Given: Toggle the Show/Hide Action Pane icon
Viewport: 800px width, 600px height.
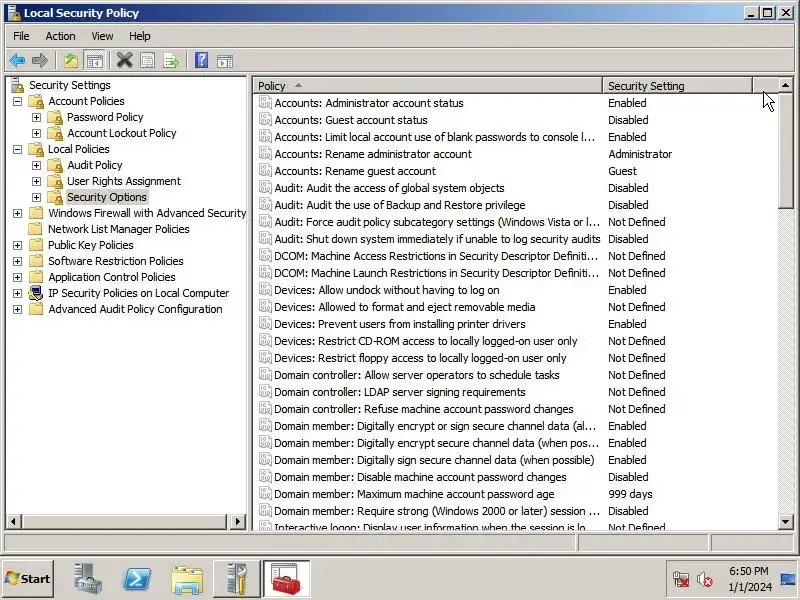Looking at the screenshot, I should [x=225, y=61].
